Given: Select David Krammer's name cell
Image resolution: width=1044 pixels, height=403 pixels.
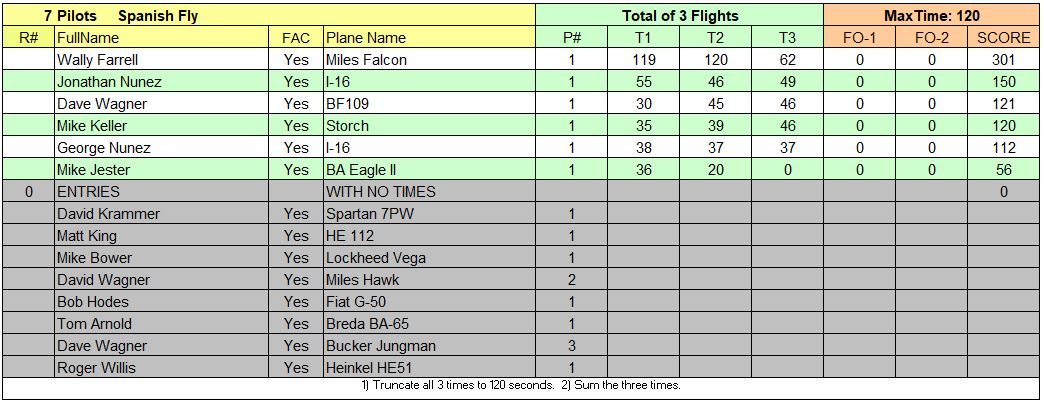Looking at the screenshot, I should coord(162,213).
